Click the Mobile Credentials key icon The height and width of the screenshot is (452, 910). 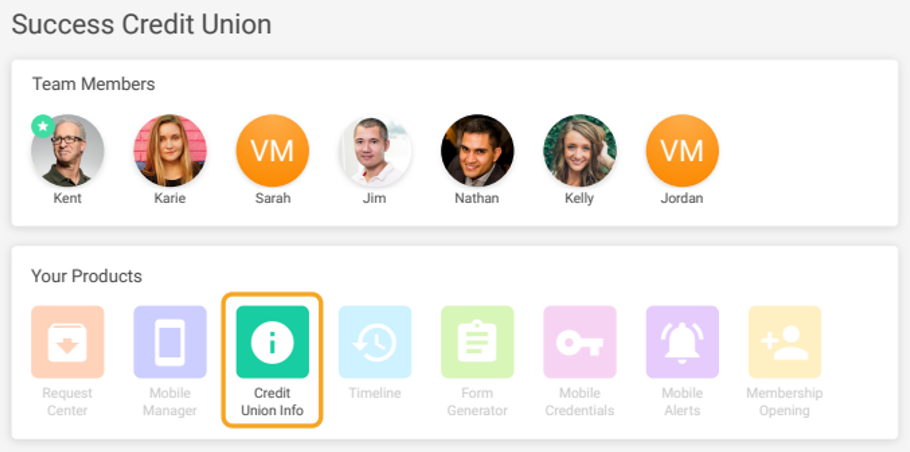(x=580, y=342)
